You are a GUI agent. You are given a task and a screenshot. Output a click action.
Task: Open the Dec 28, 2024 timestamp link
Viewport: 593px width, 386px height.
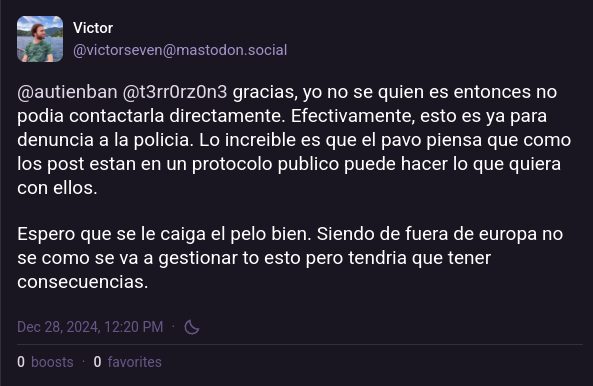90,327
